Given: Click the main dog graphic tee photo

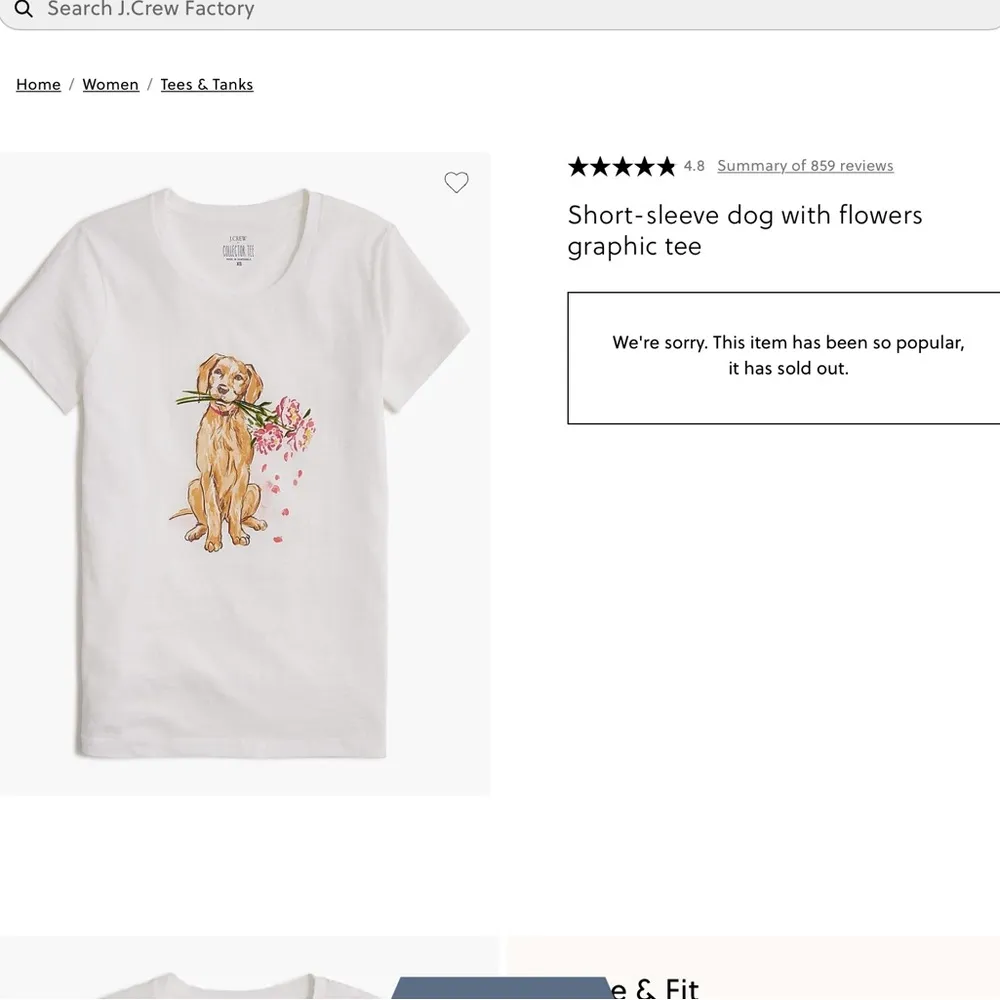Looking at the screenshot, I should (245, 470).
